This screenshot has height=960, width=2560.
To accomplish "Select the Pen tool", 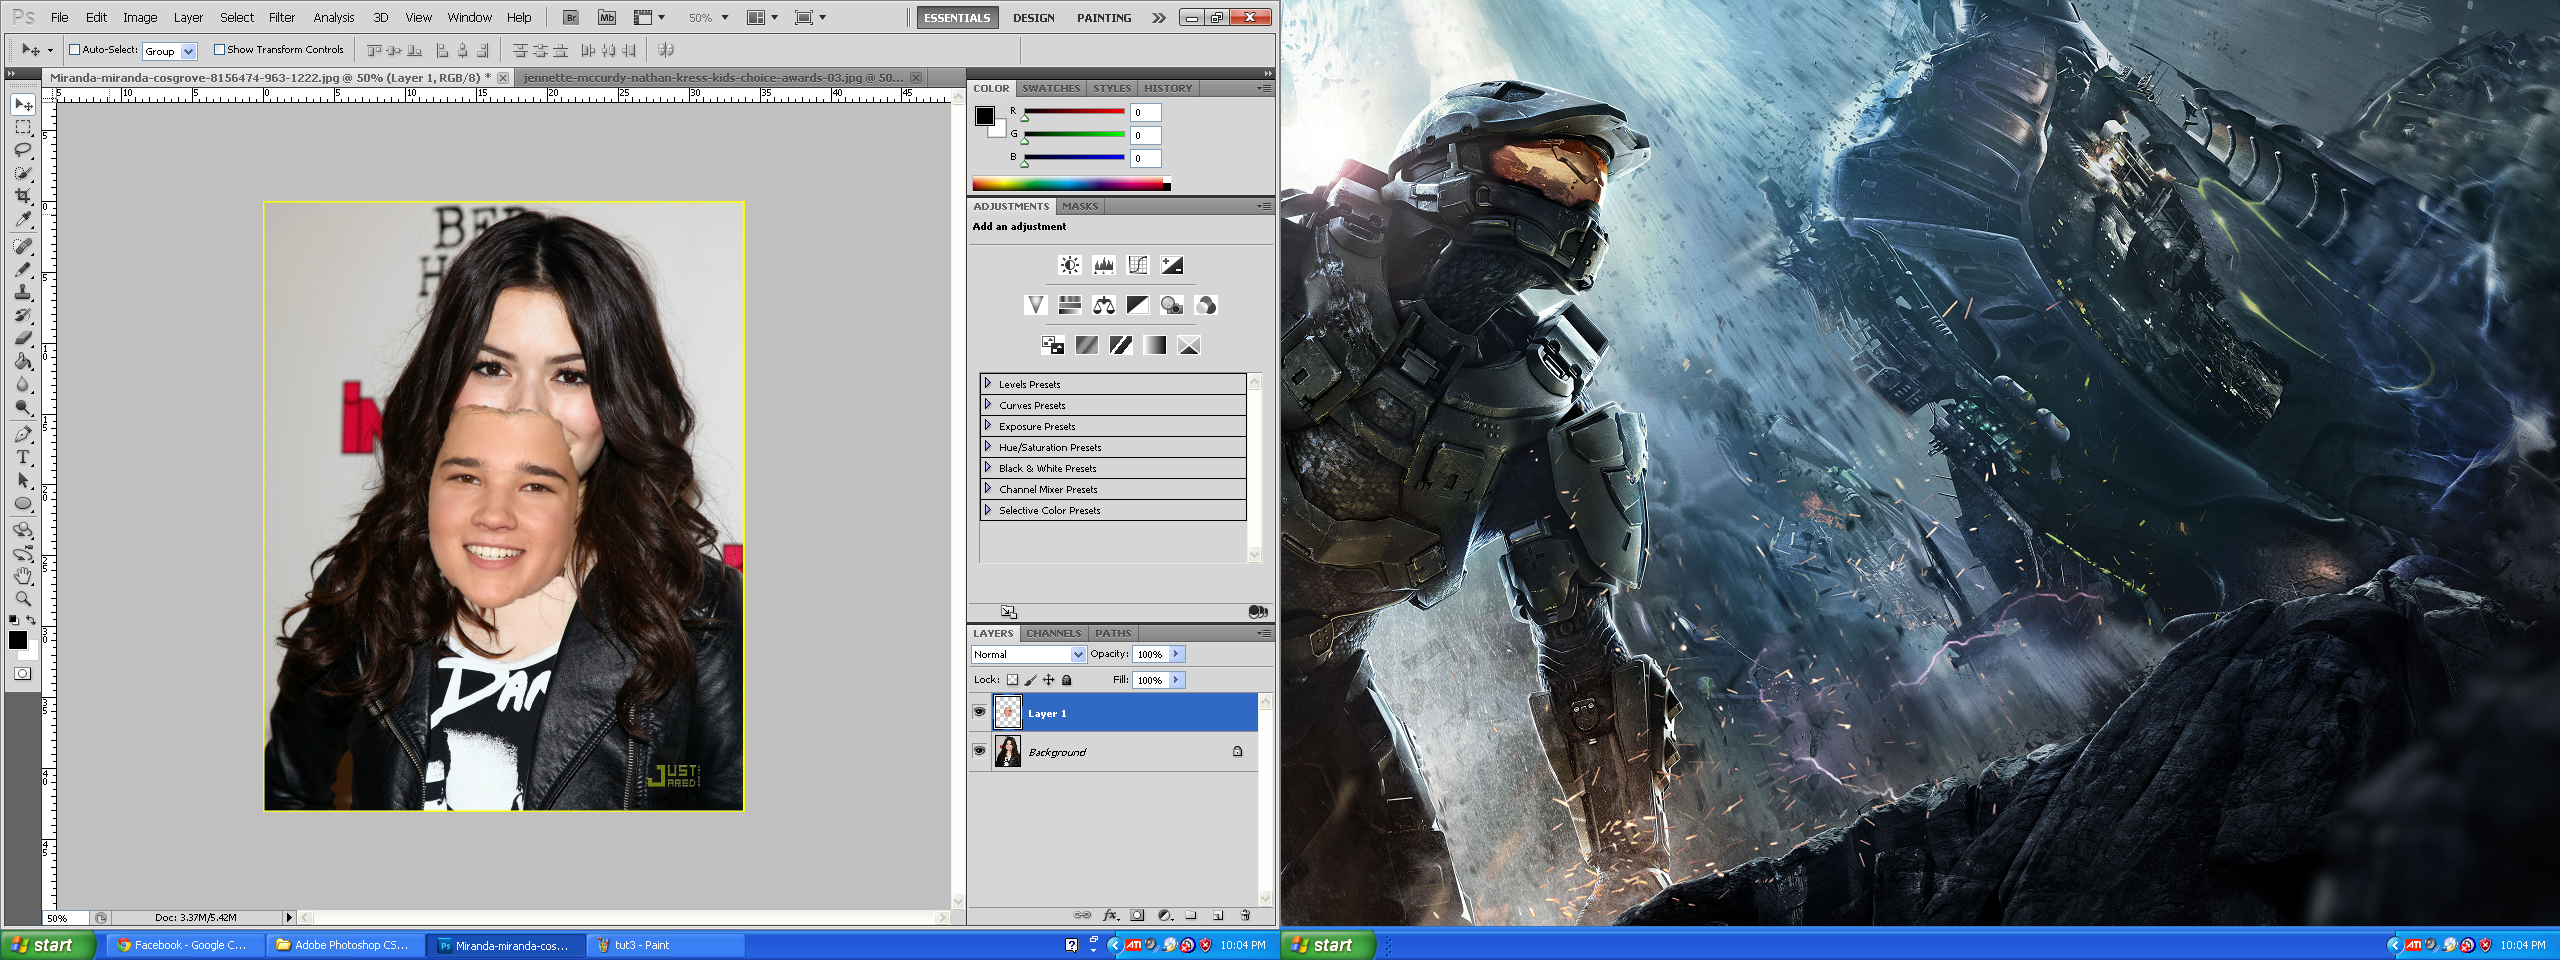I will pos(23,434).
